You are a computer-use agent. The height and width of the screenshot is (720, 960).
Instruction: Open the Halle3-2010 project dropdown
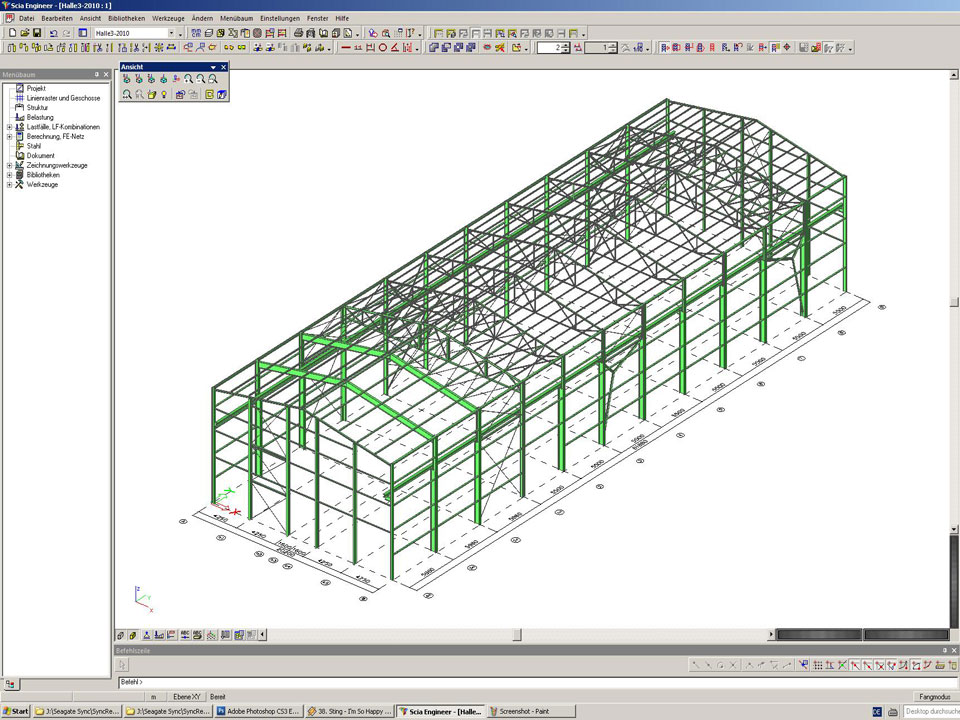point(171,33)
